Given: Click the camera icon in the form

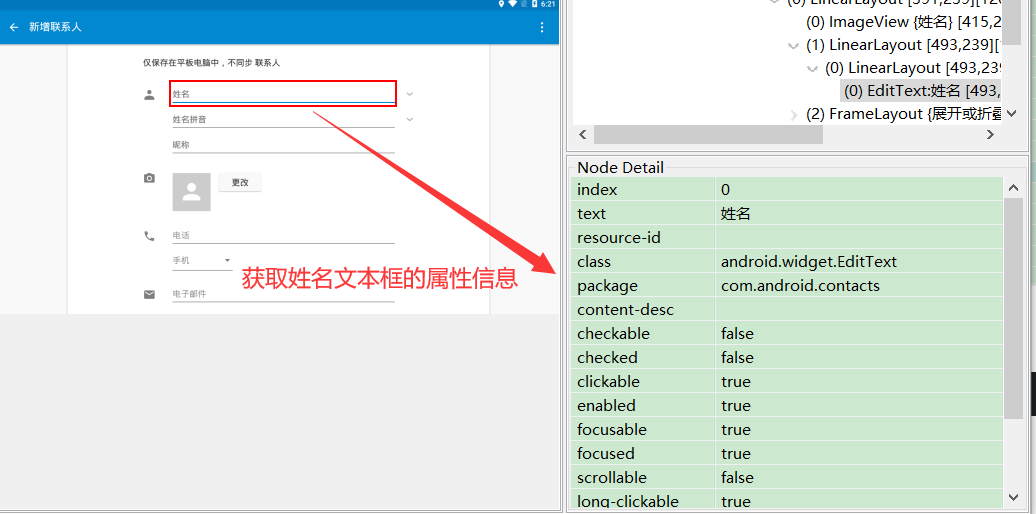Looking at the screenshot, I should 149,178.
